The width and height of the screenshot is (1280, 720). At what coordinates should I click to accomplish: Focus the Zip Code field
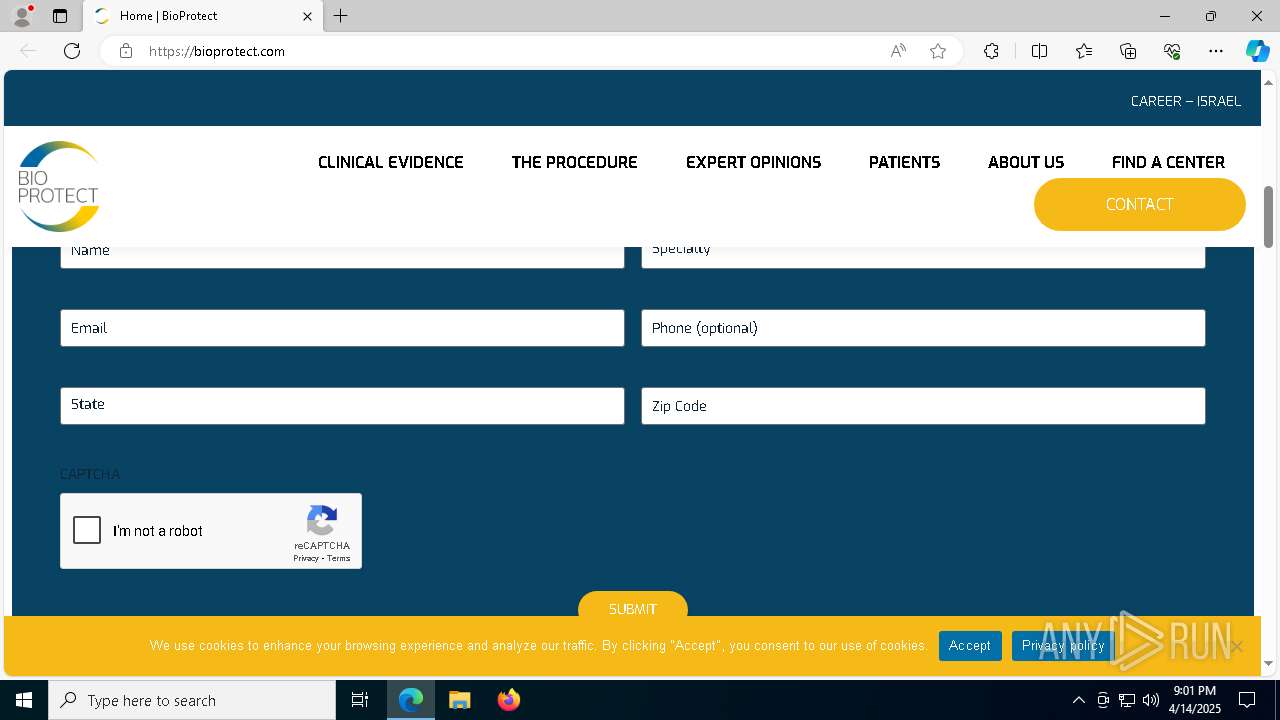(923, 406)
